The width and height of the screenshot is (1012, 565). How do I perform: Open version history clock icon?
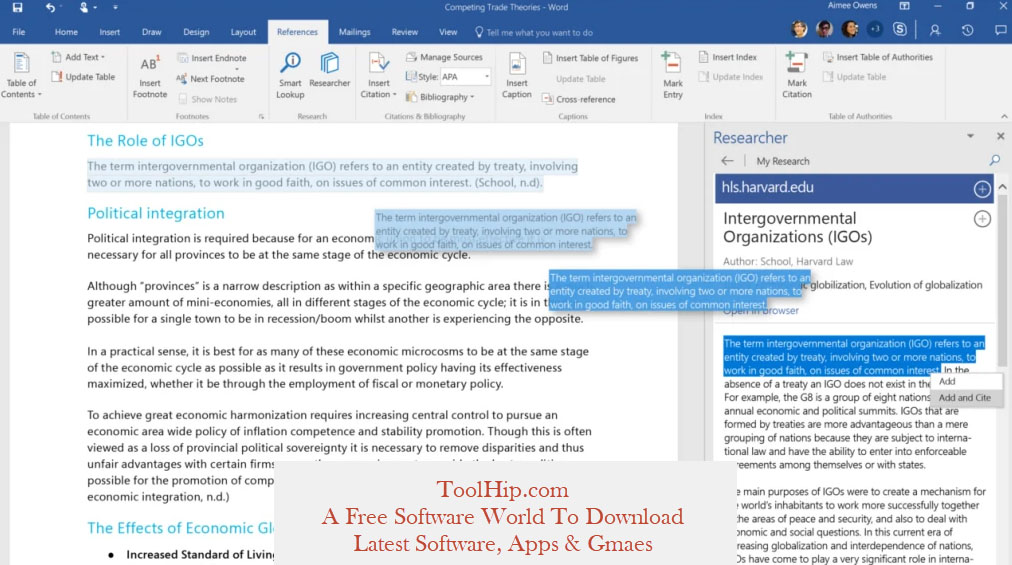(x=967, y=30)
